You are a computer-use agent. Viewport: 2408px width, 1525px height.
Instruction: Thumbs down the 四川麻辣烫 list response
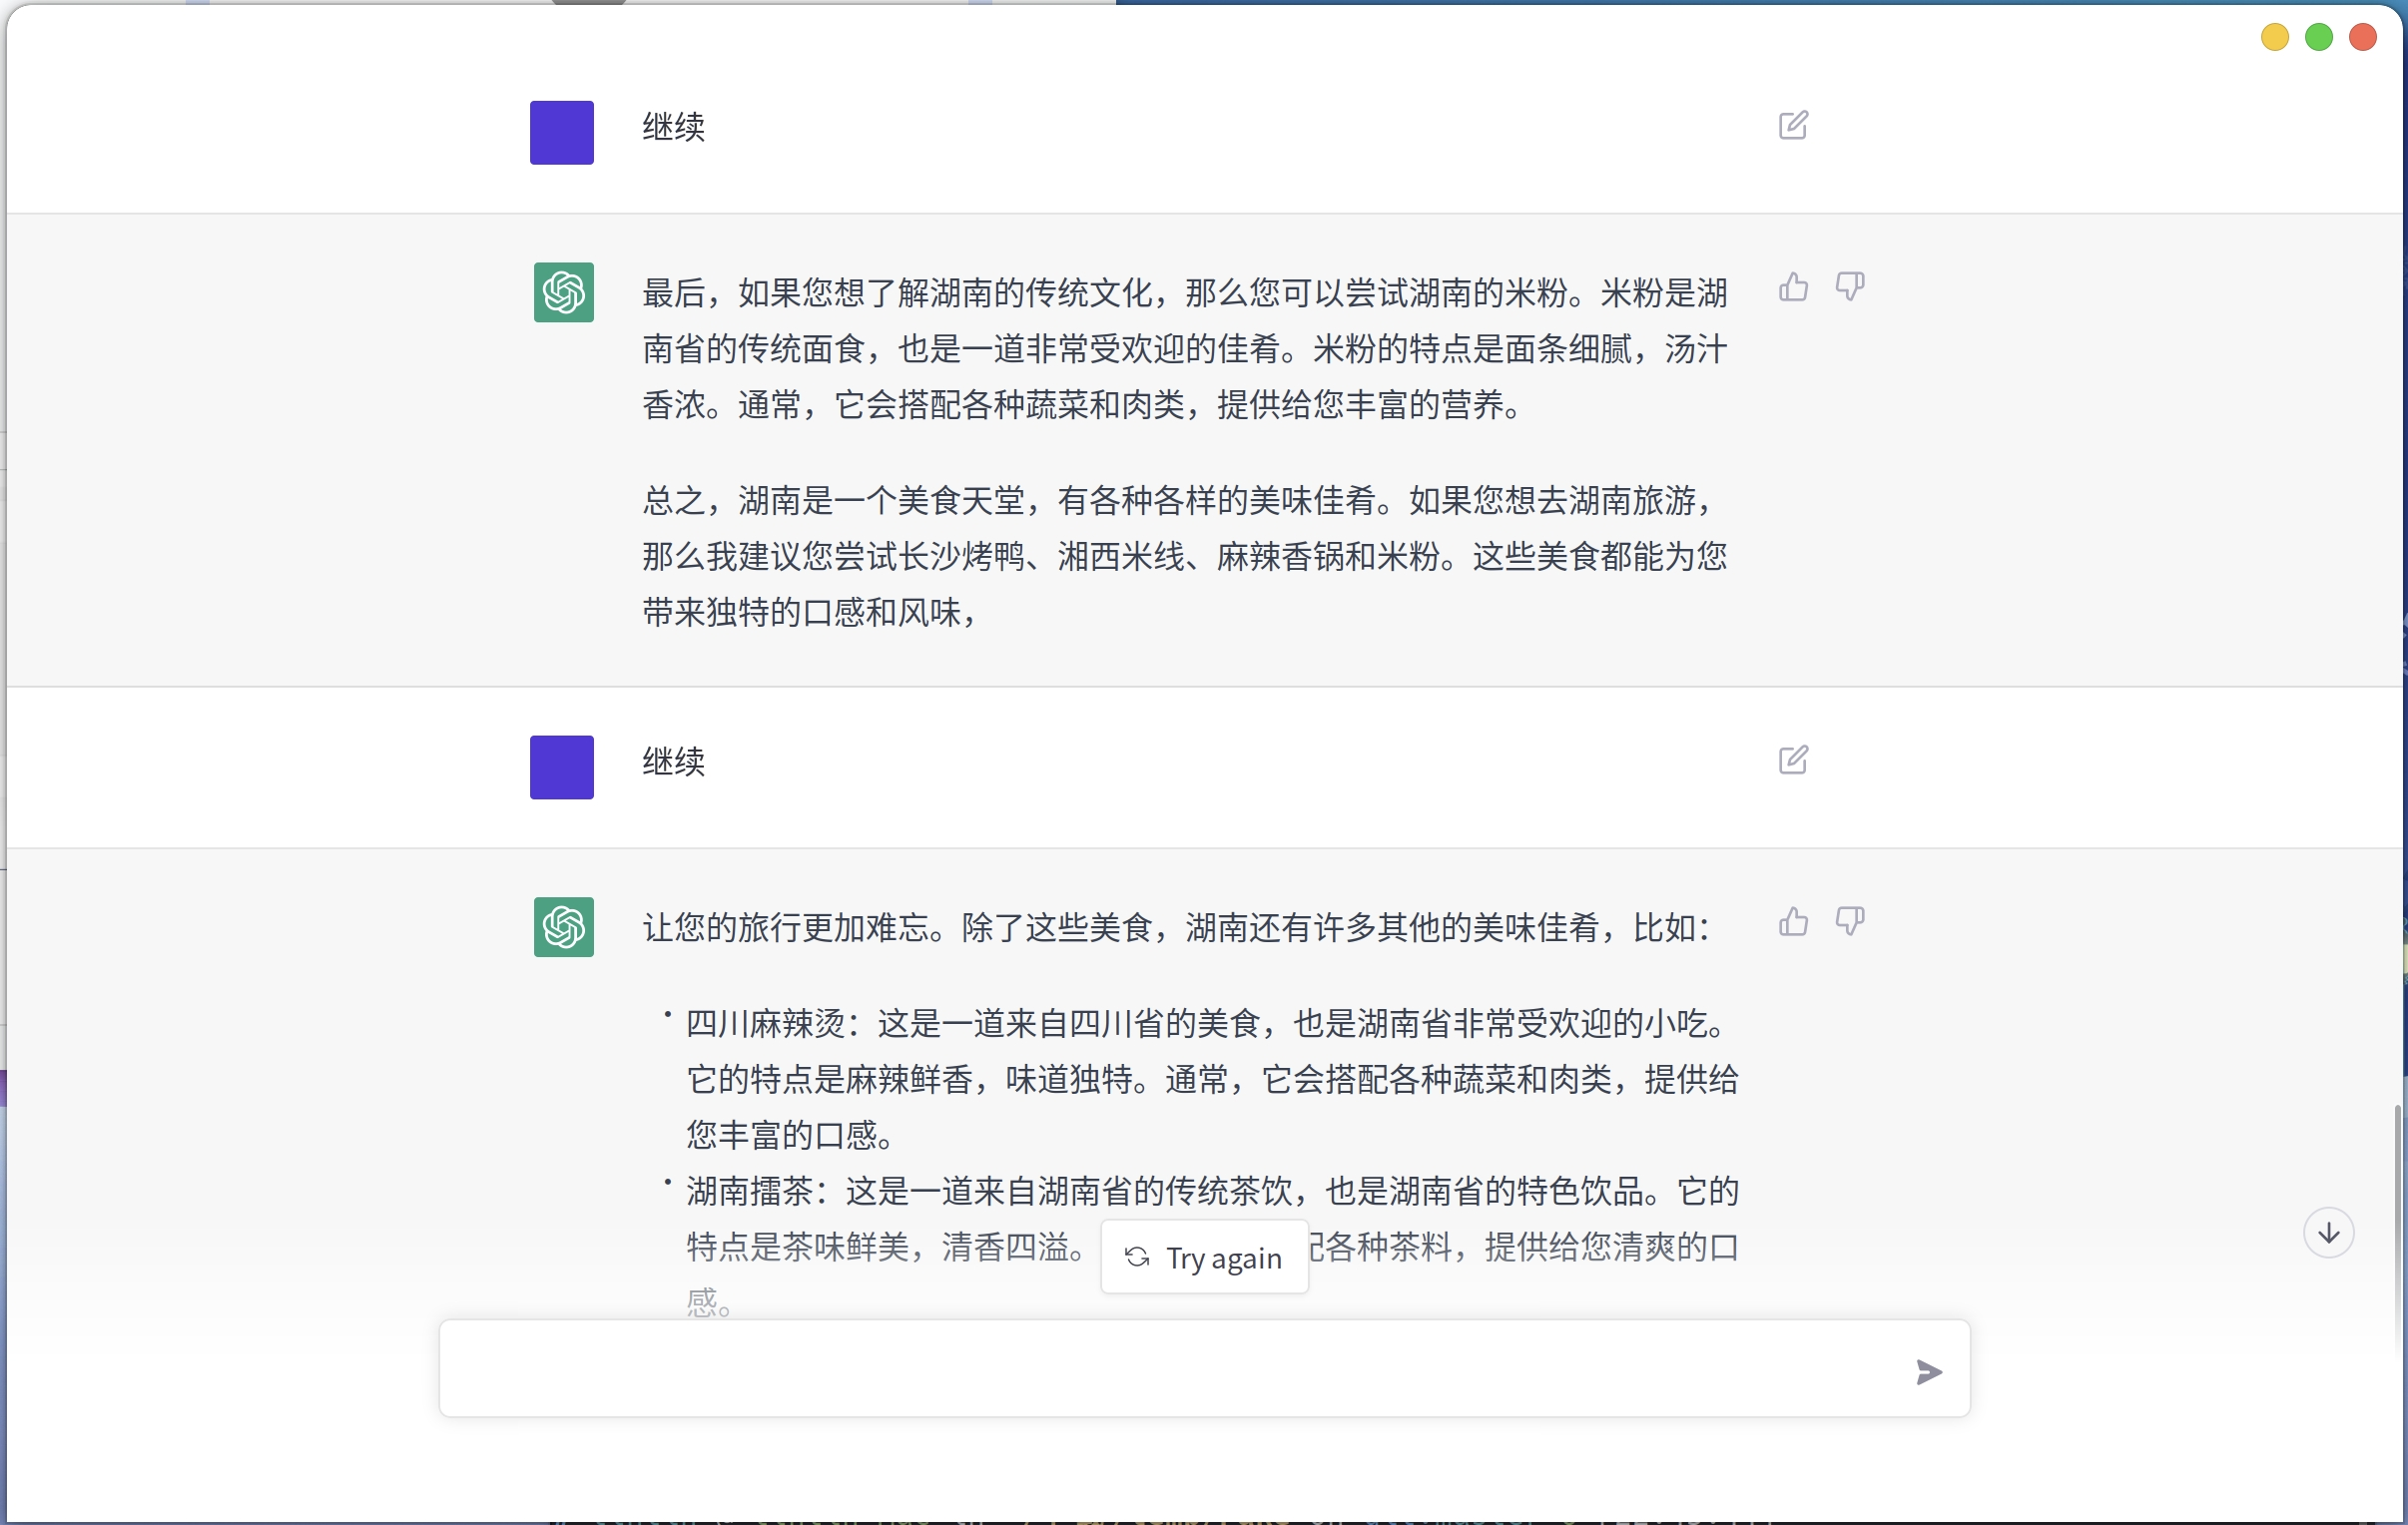pos(1849,921)
